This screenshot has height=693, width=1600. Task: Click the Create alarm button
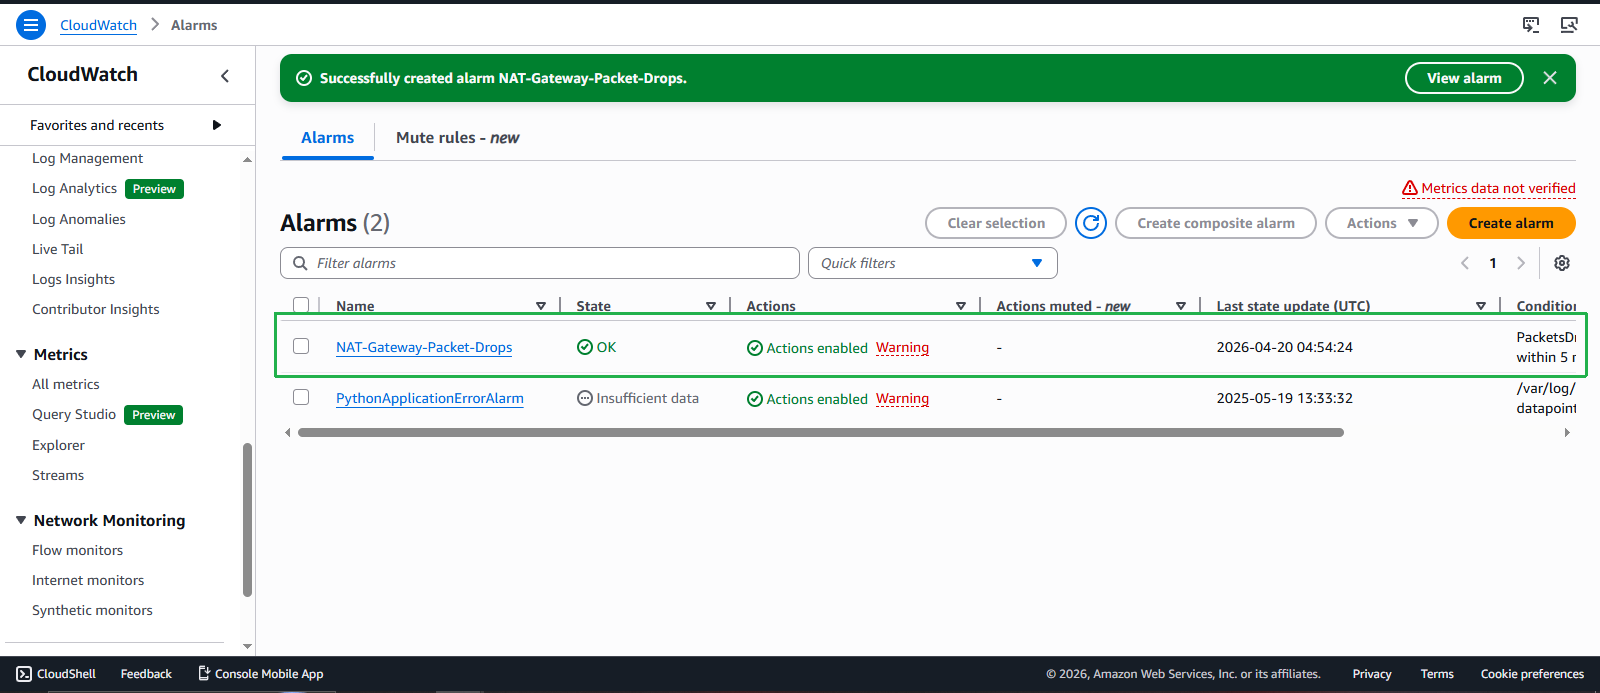point(1511,223)
